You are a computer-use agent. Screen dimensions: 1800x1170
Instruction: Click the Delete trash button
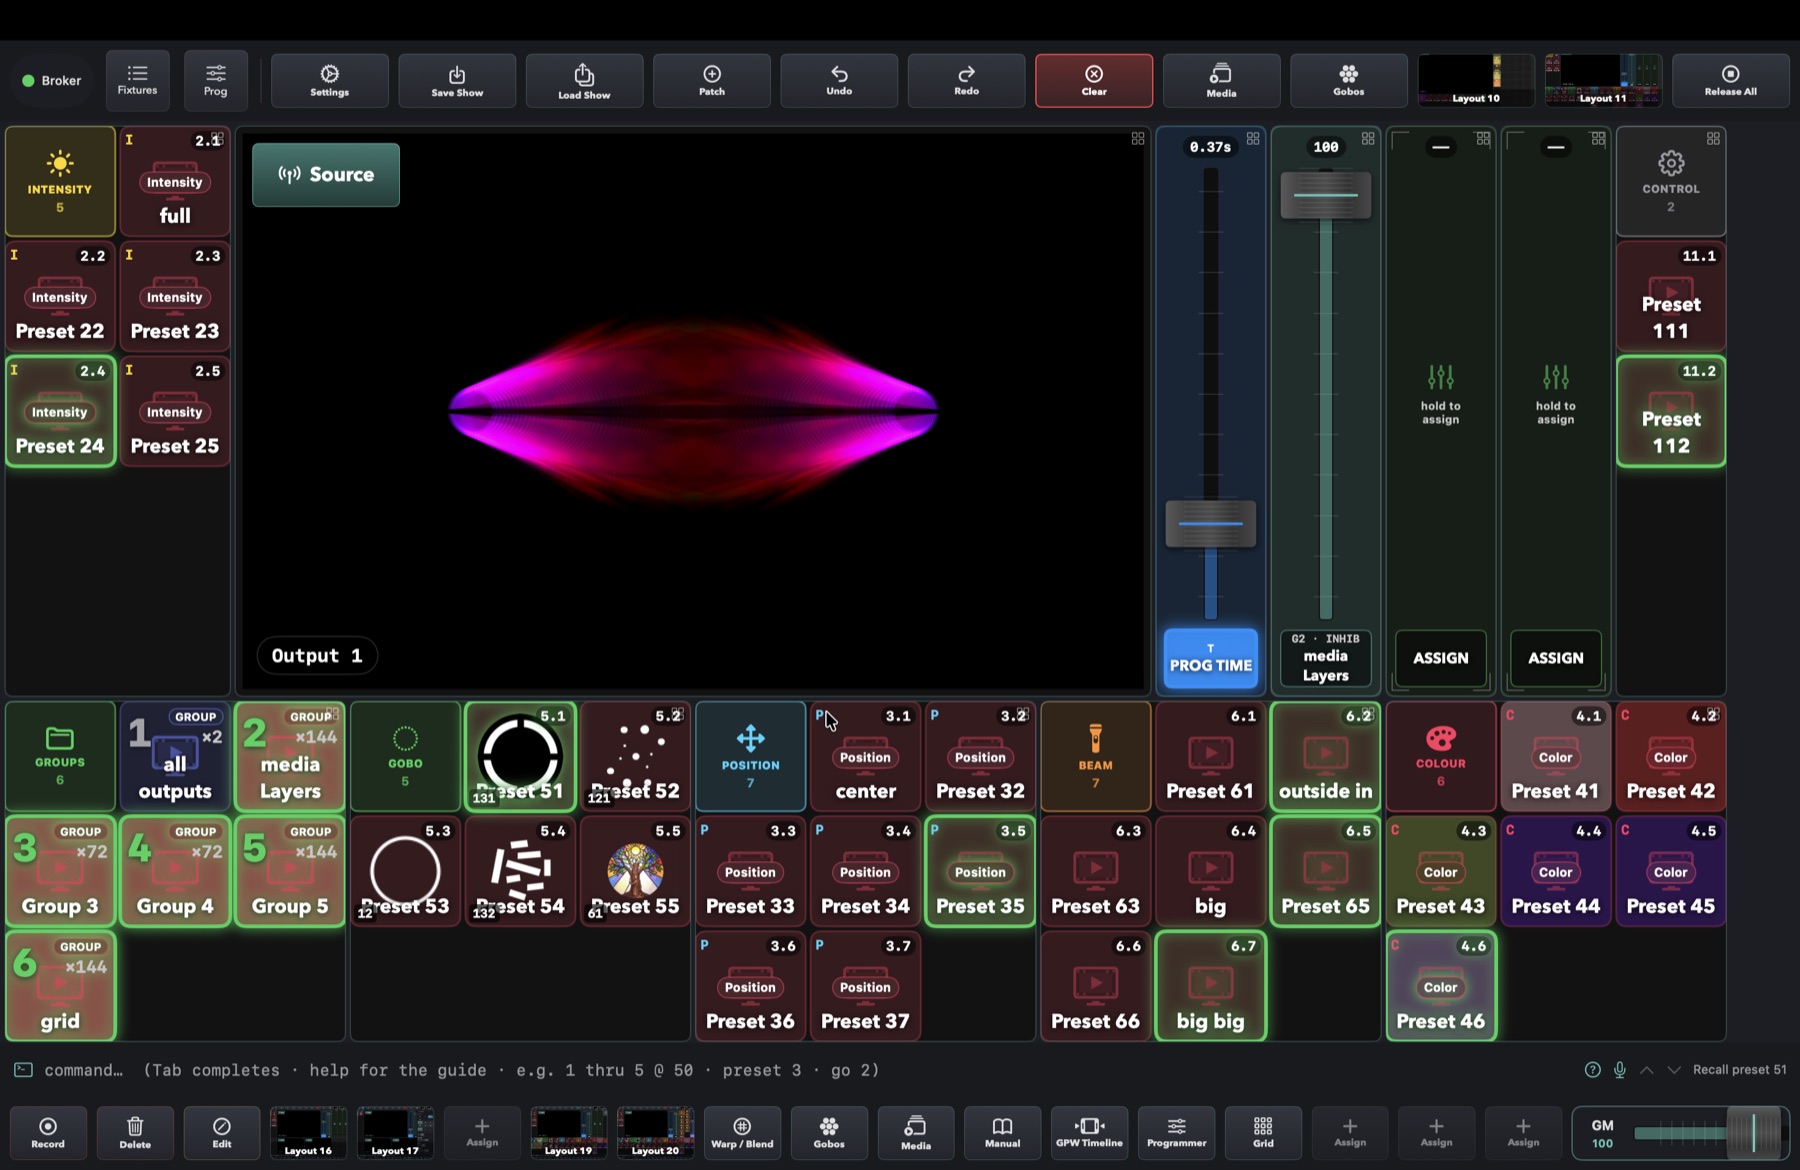(135, 1132)
